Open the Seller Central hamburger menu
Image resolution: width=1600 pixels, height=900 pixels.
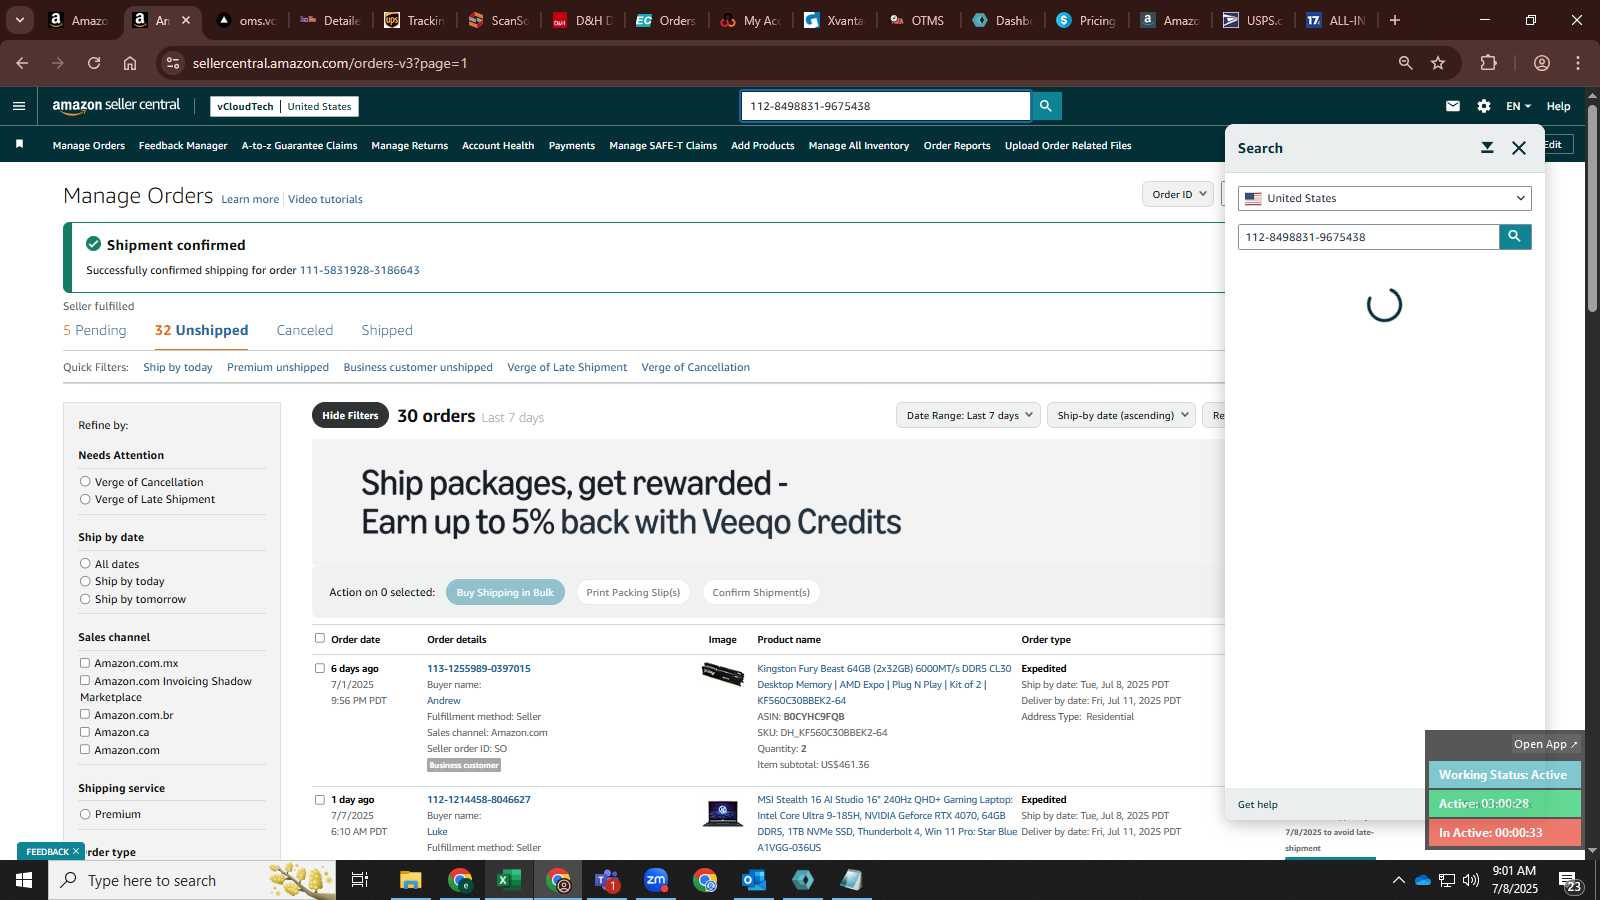pos(19,106)
